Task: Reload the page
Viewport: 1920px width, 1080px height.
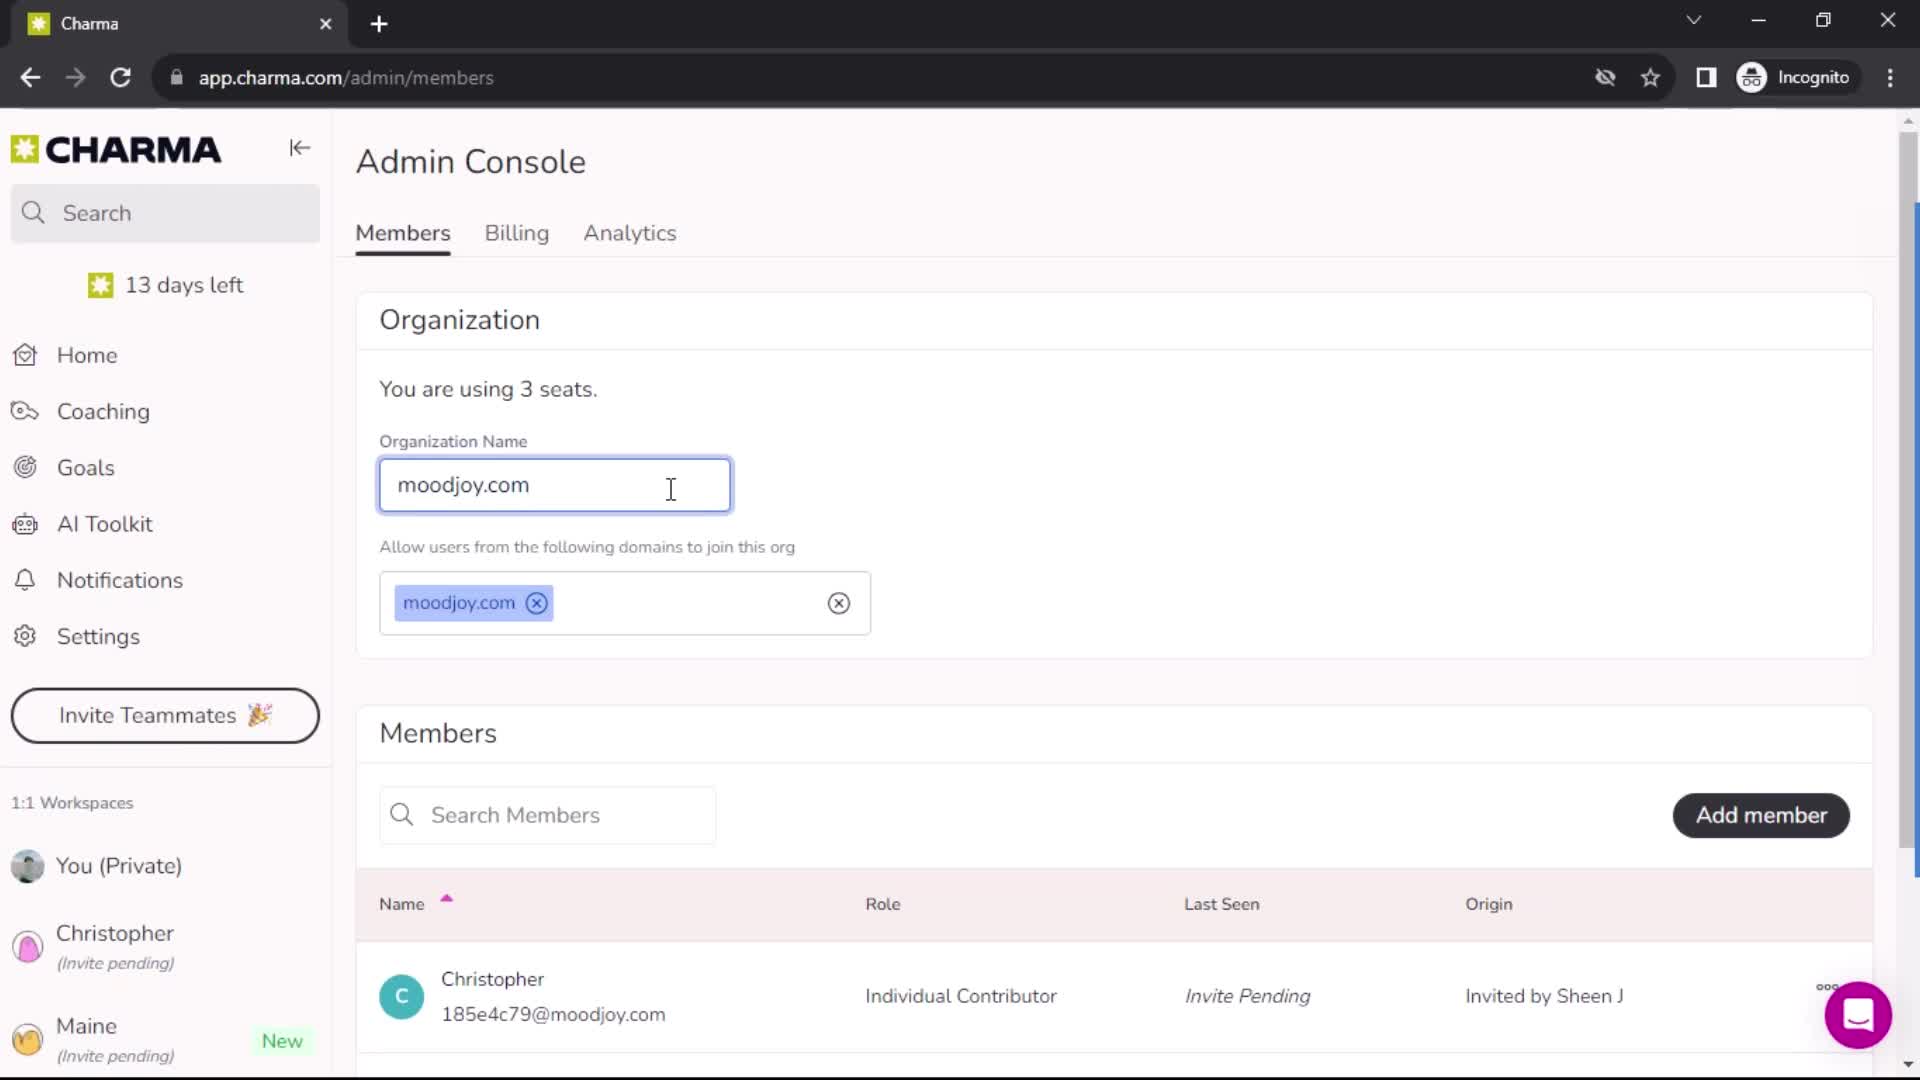Action: point(120,77)
